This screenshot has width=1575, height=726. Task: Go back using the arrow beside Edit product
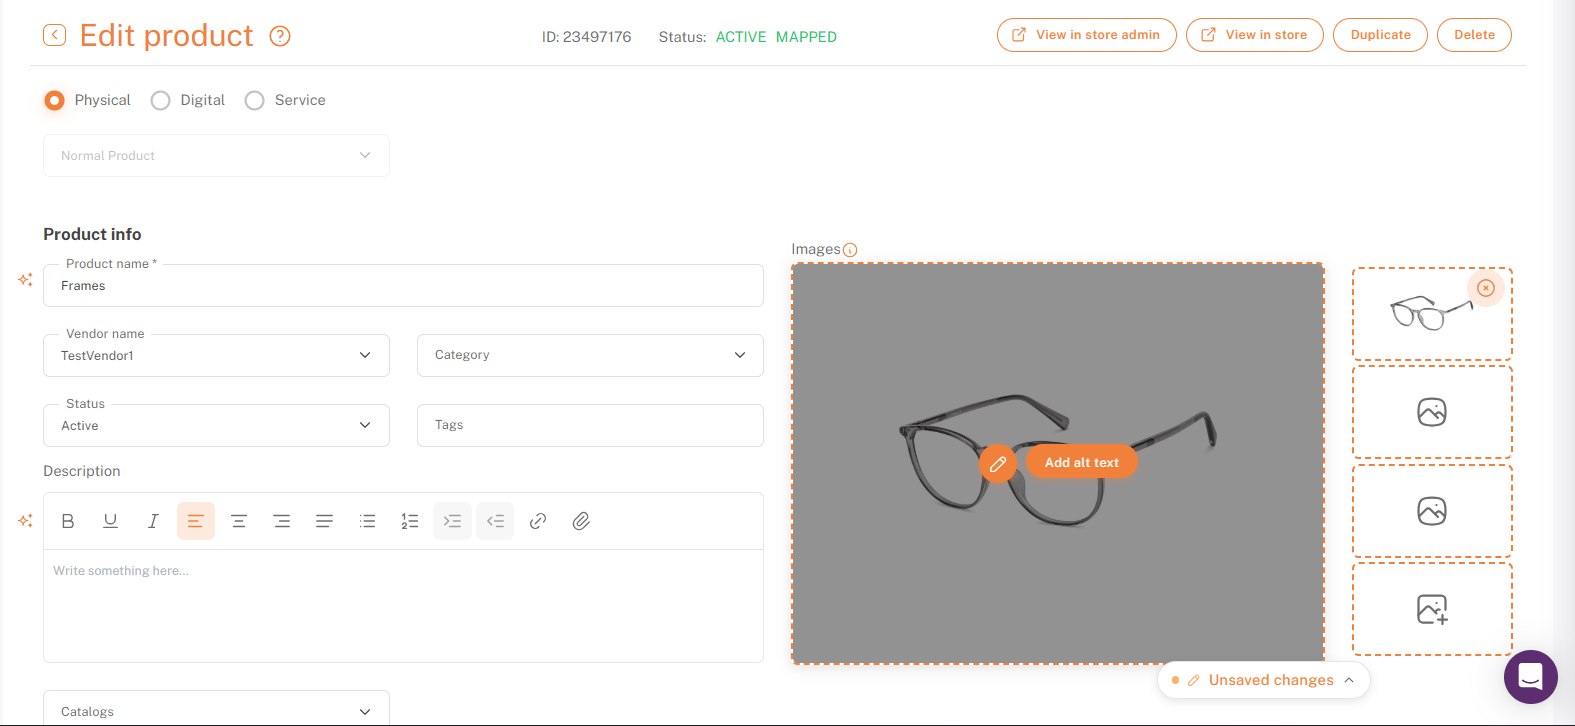[x=55, y=36]
